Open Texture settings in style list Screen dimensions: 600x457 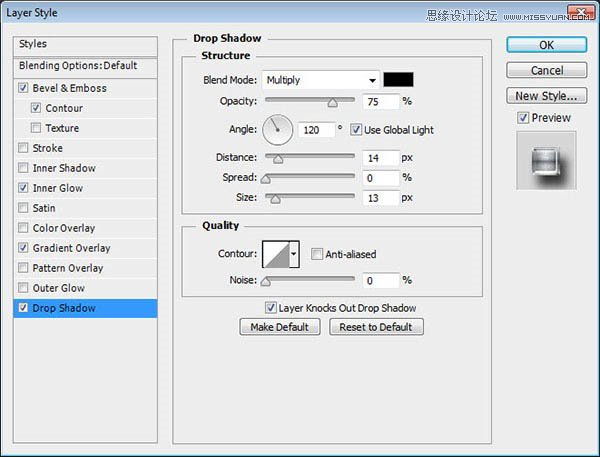point(62,128)
